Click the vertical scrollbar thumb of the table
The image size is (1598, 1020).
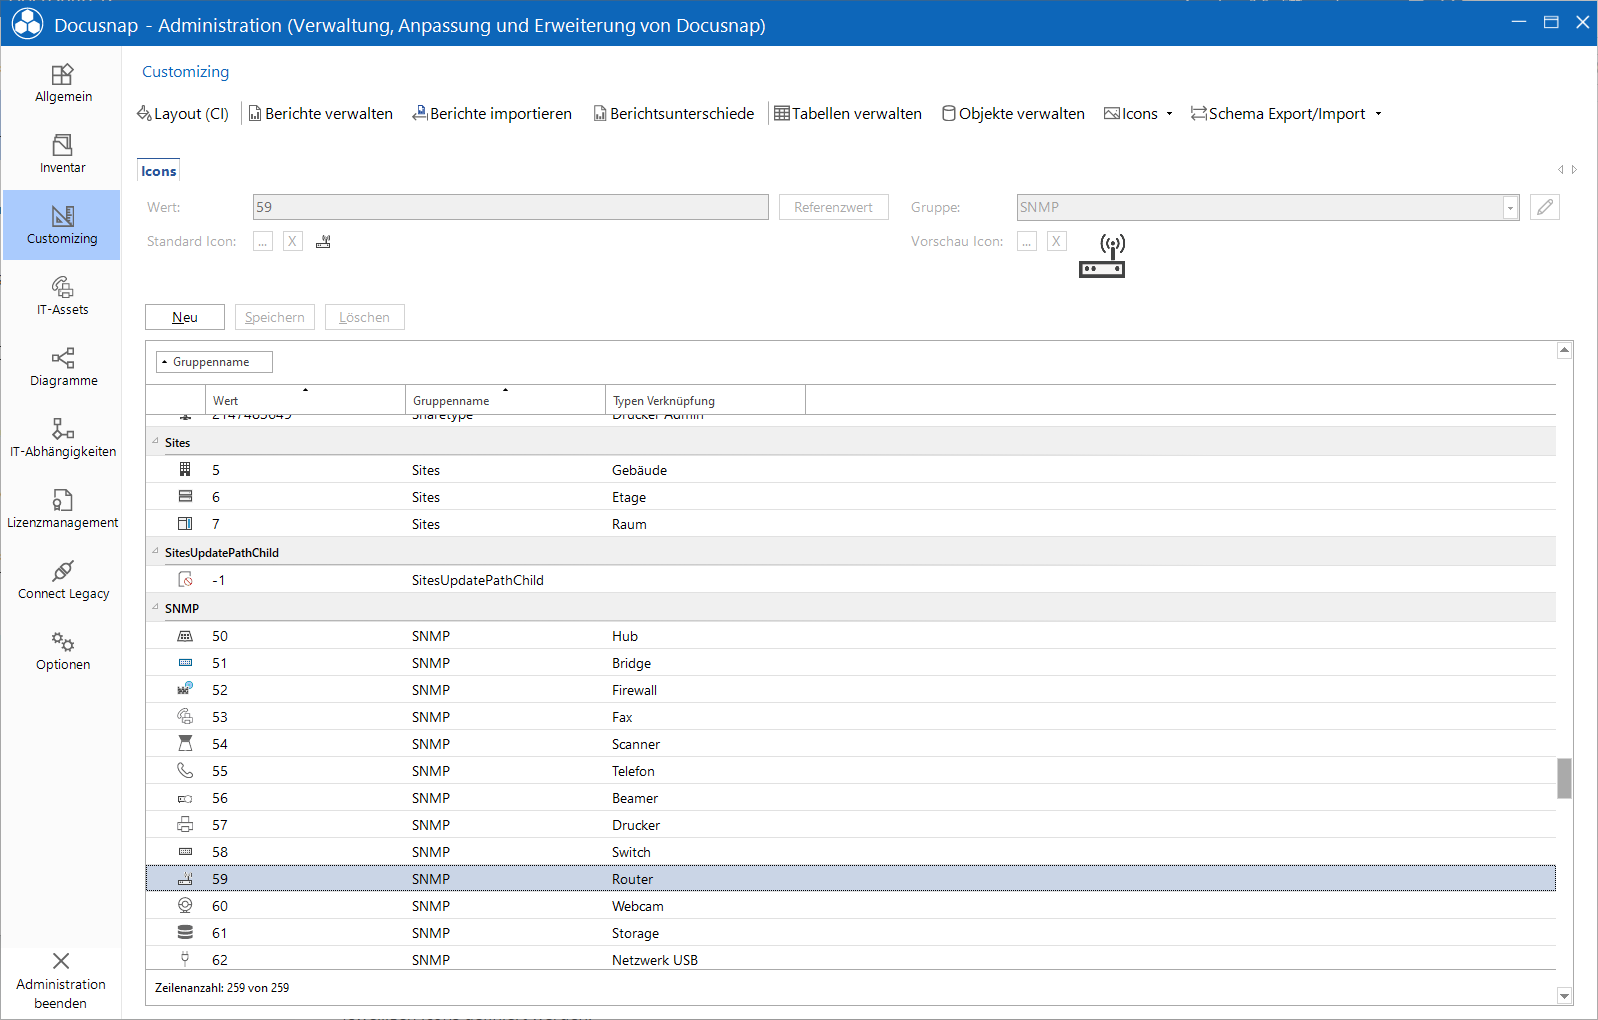[x=1564, y=779]
